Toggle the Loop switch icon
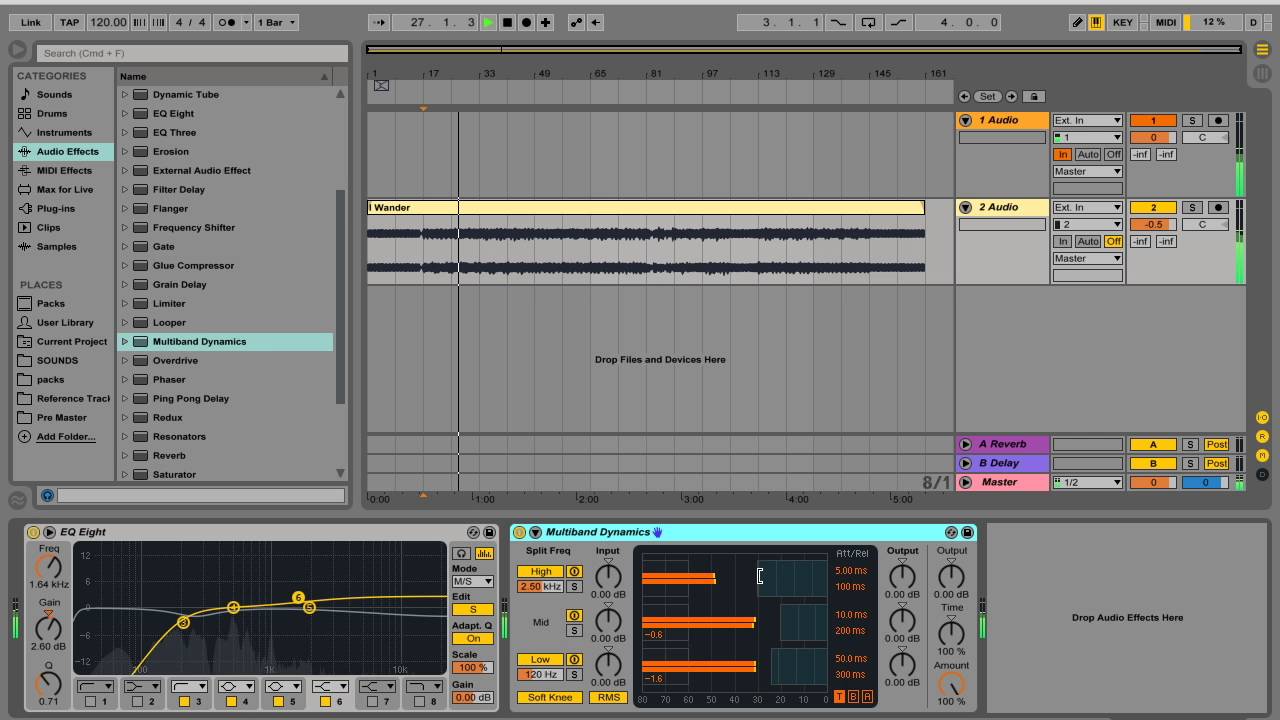The width and height of the screenshot is (1280, 720). 868,22
